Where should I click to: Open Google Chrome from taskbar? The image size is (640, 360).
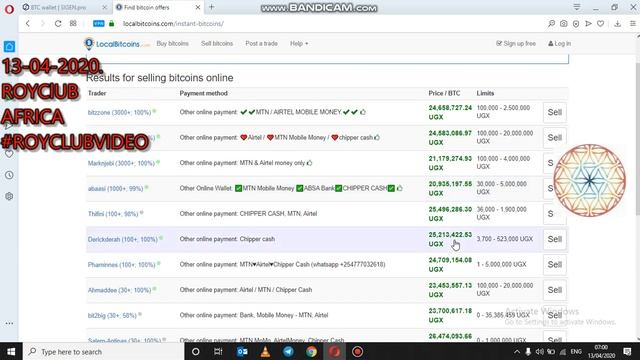[x=311, y=351]
